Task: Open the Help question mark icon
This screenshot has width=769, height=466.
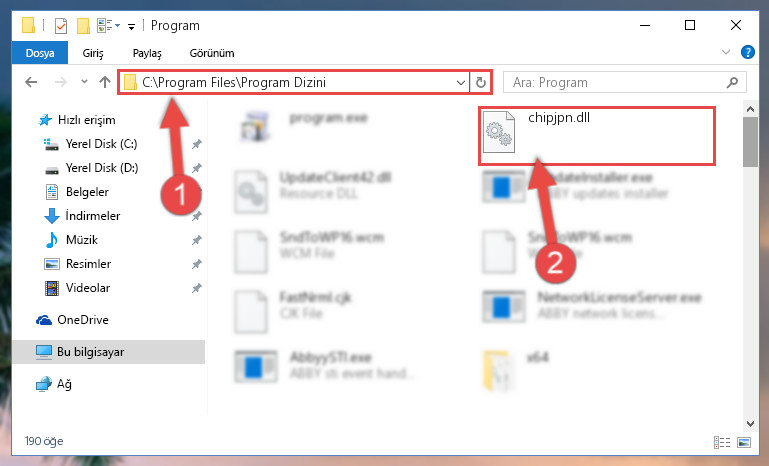Action: (x=748, y=52)
